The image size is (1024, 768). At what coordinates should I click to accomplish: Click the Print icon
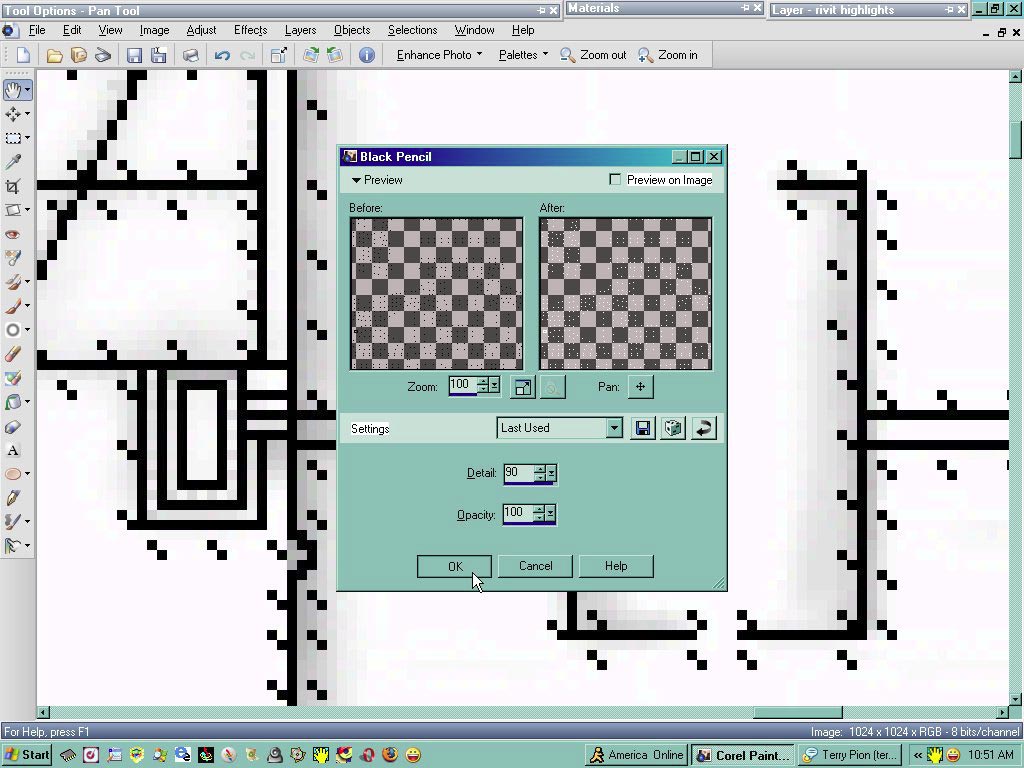(x=190, y=56)
